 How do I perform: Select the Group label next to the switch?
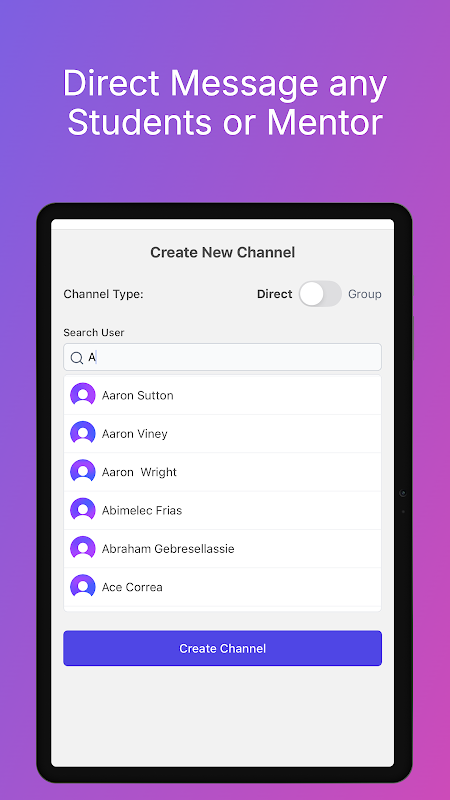coord(364,294)
